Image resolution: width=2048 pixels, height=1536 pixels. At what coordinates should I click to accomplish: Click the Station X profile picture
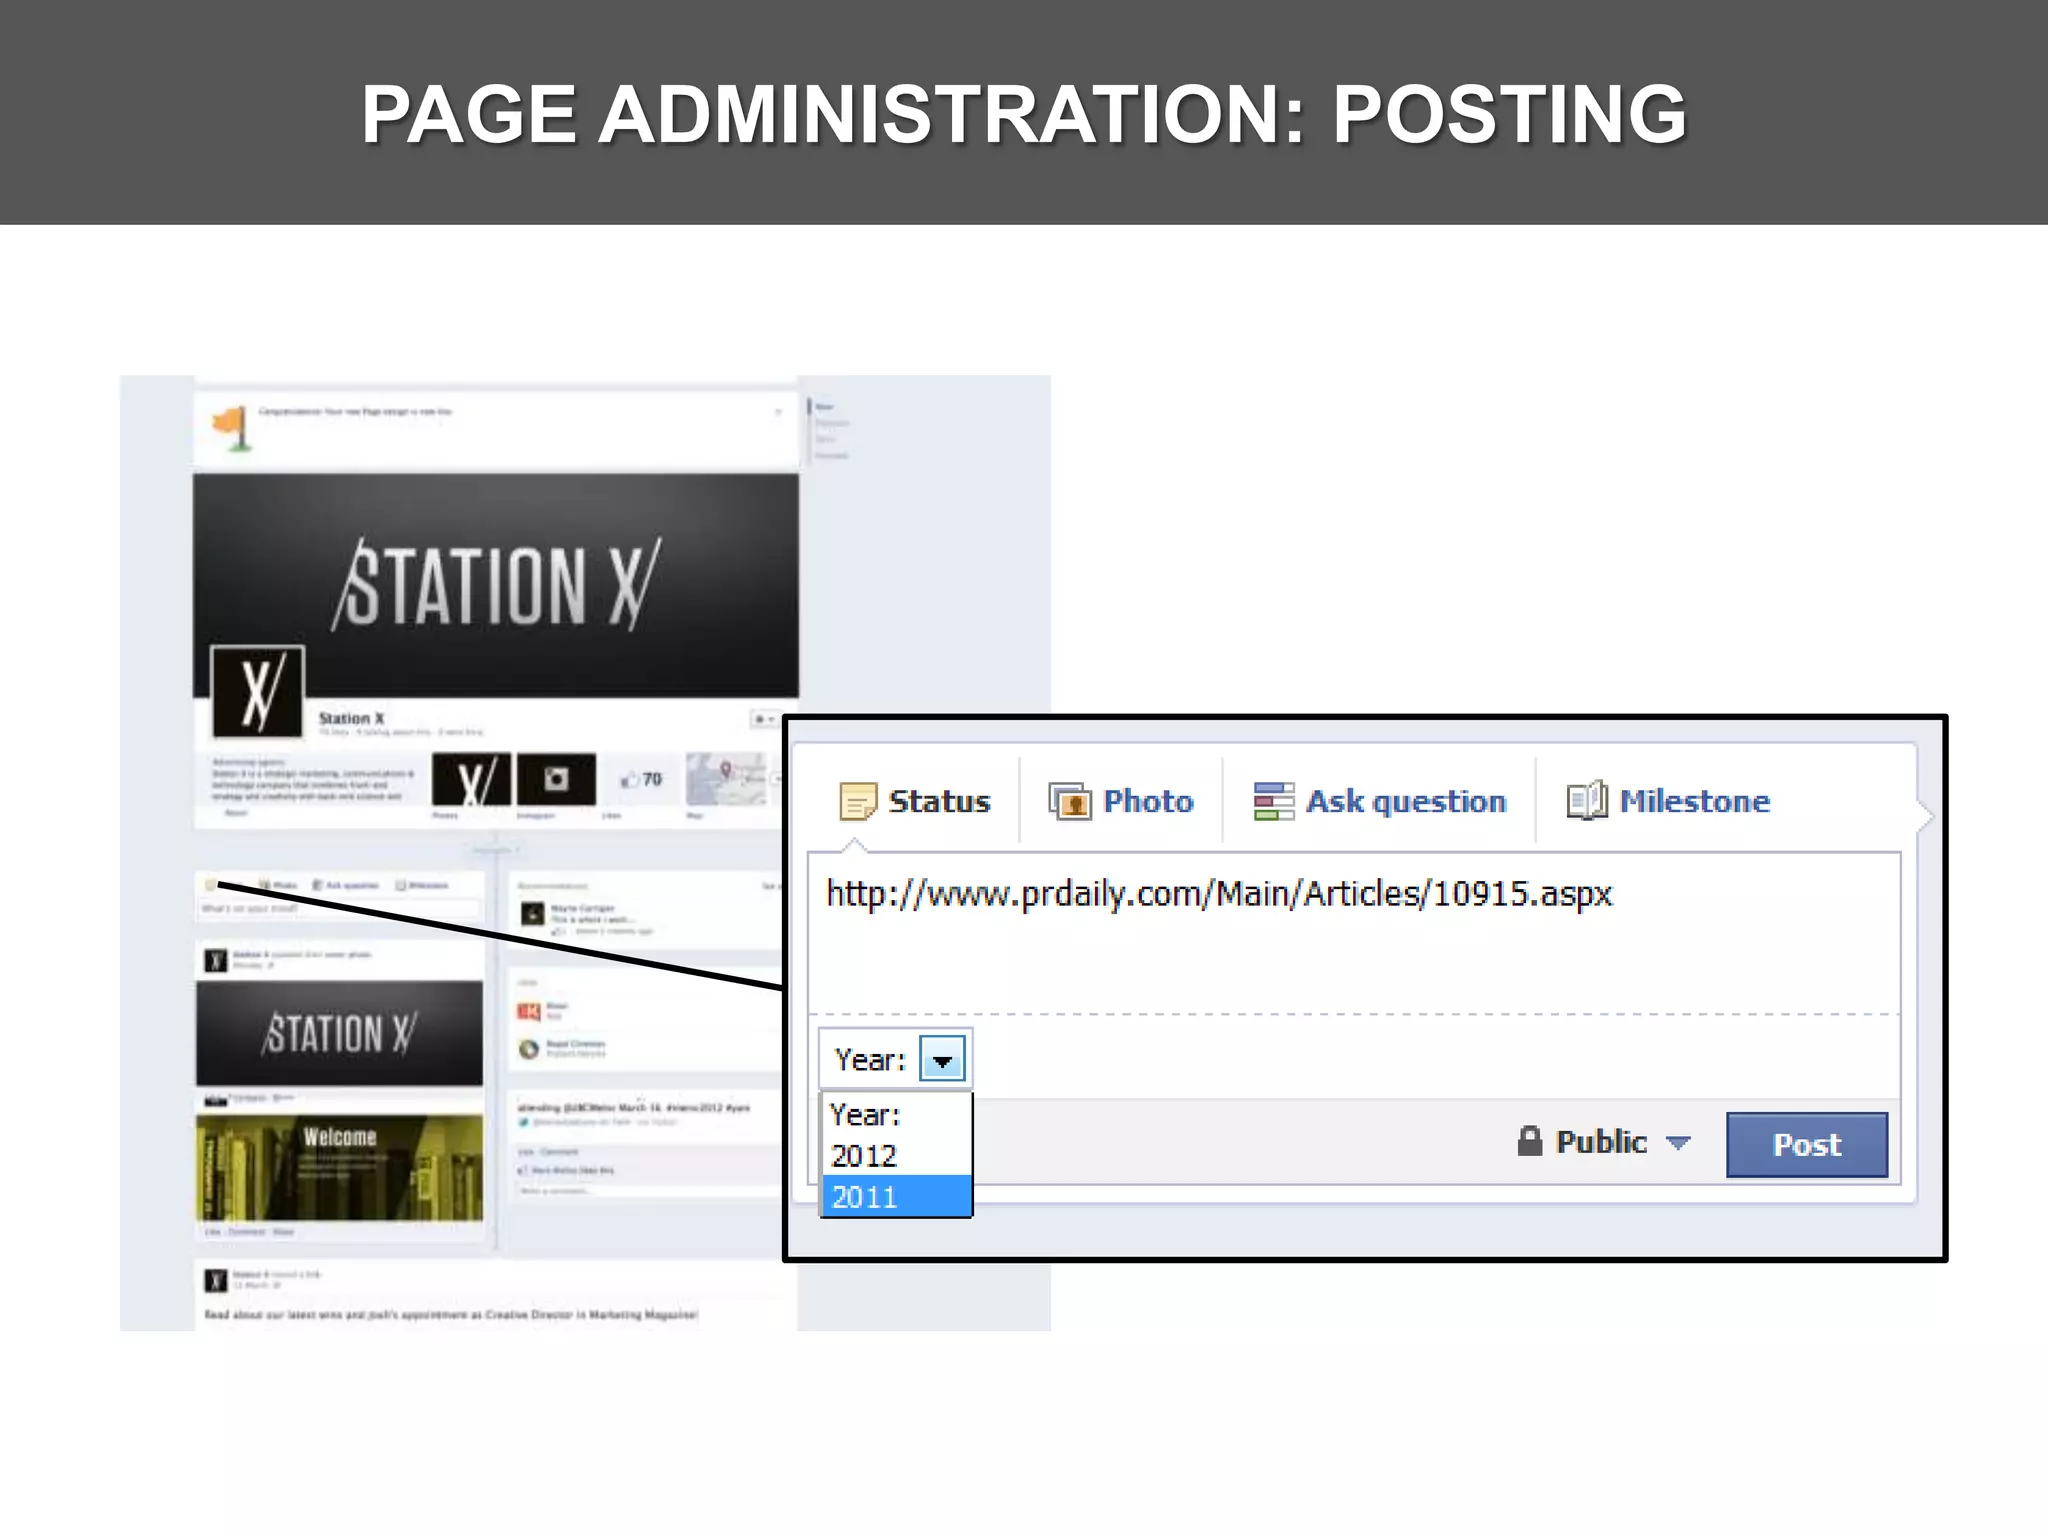coord(258,692)
